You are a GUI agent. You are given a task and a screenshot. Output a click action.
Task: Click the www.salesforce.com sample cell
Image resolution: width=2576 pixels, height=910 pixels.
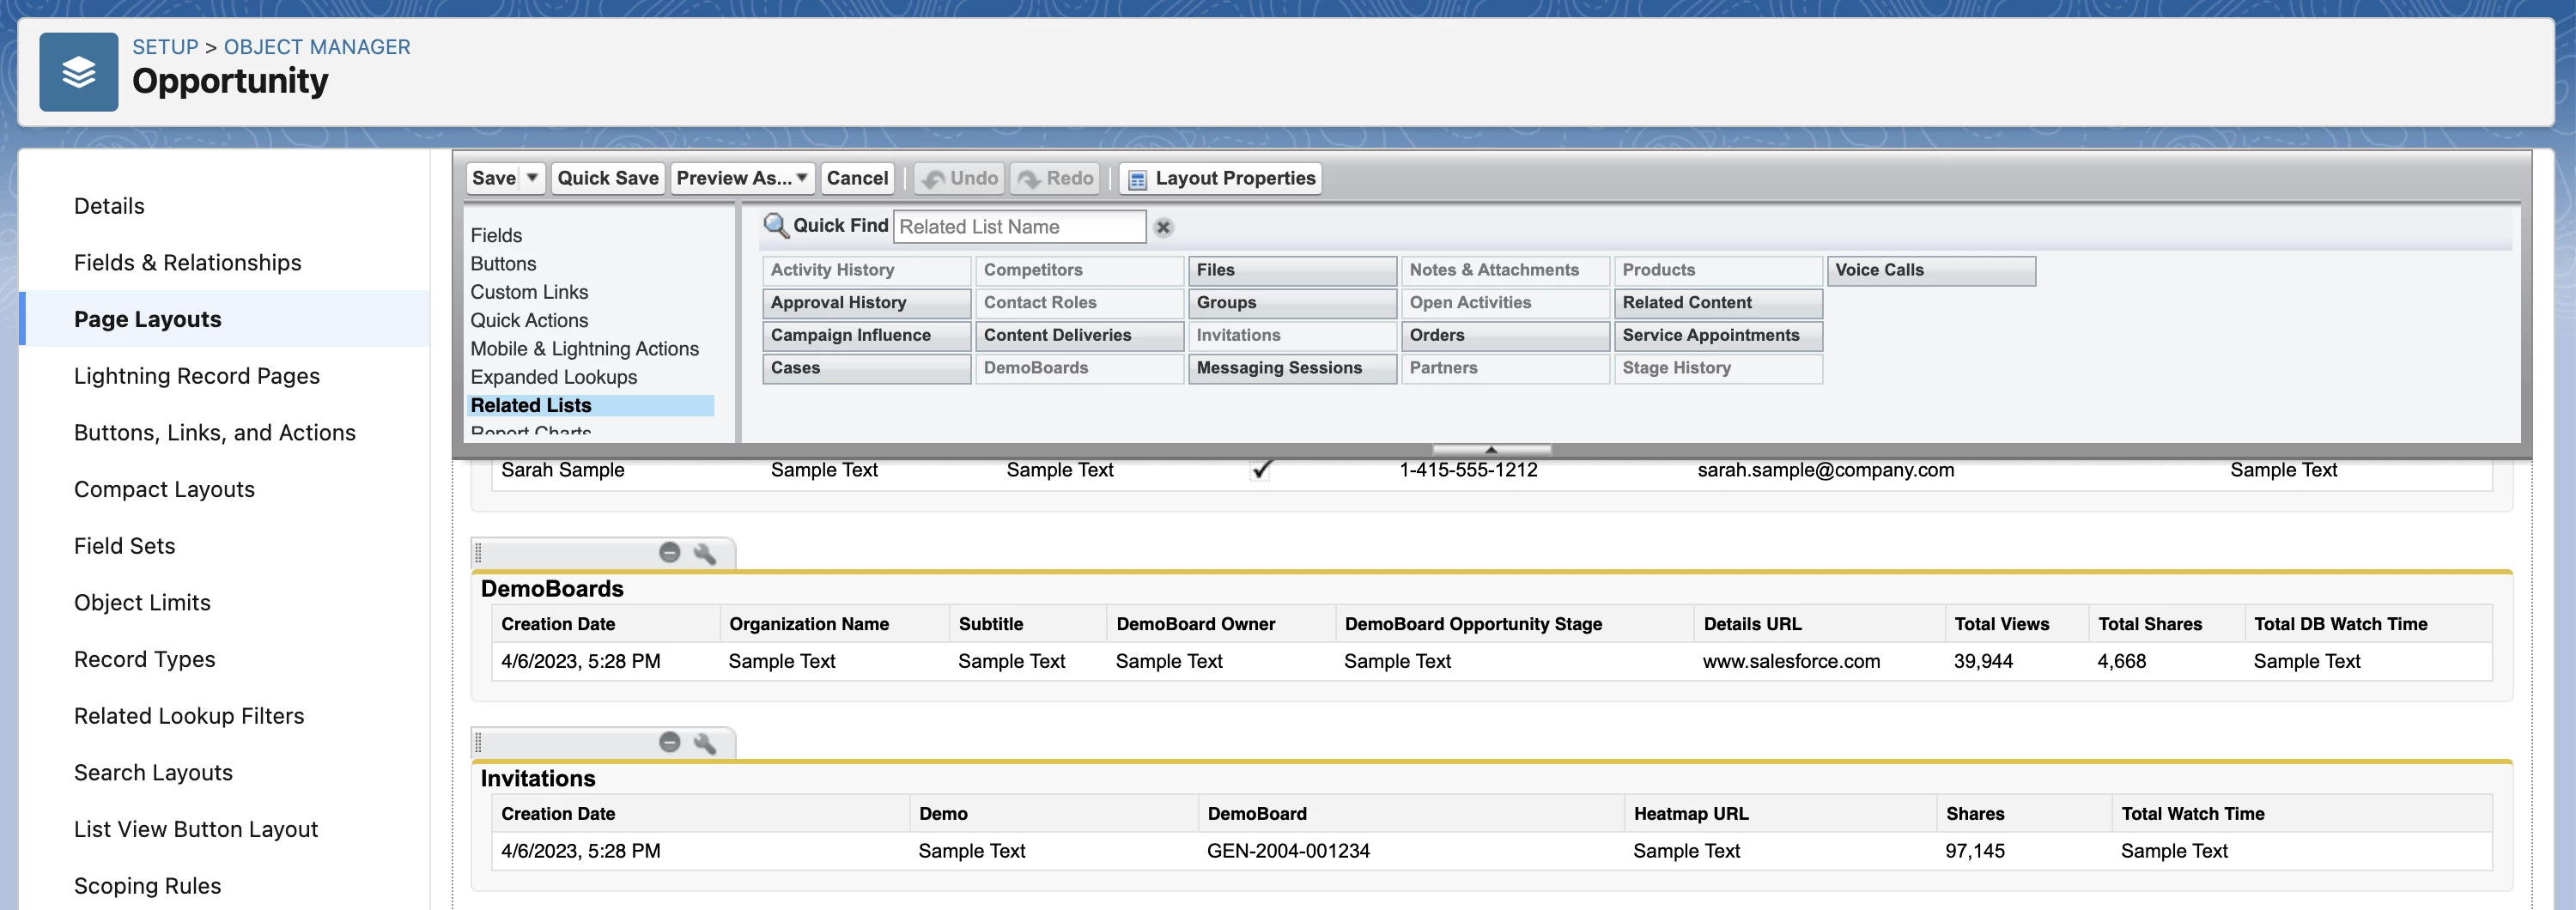(1791, 661)
